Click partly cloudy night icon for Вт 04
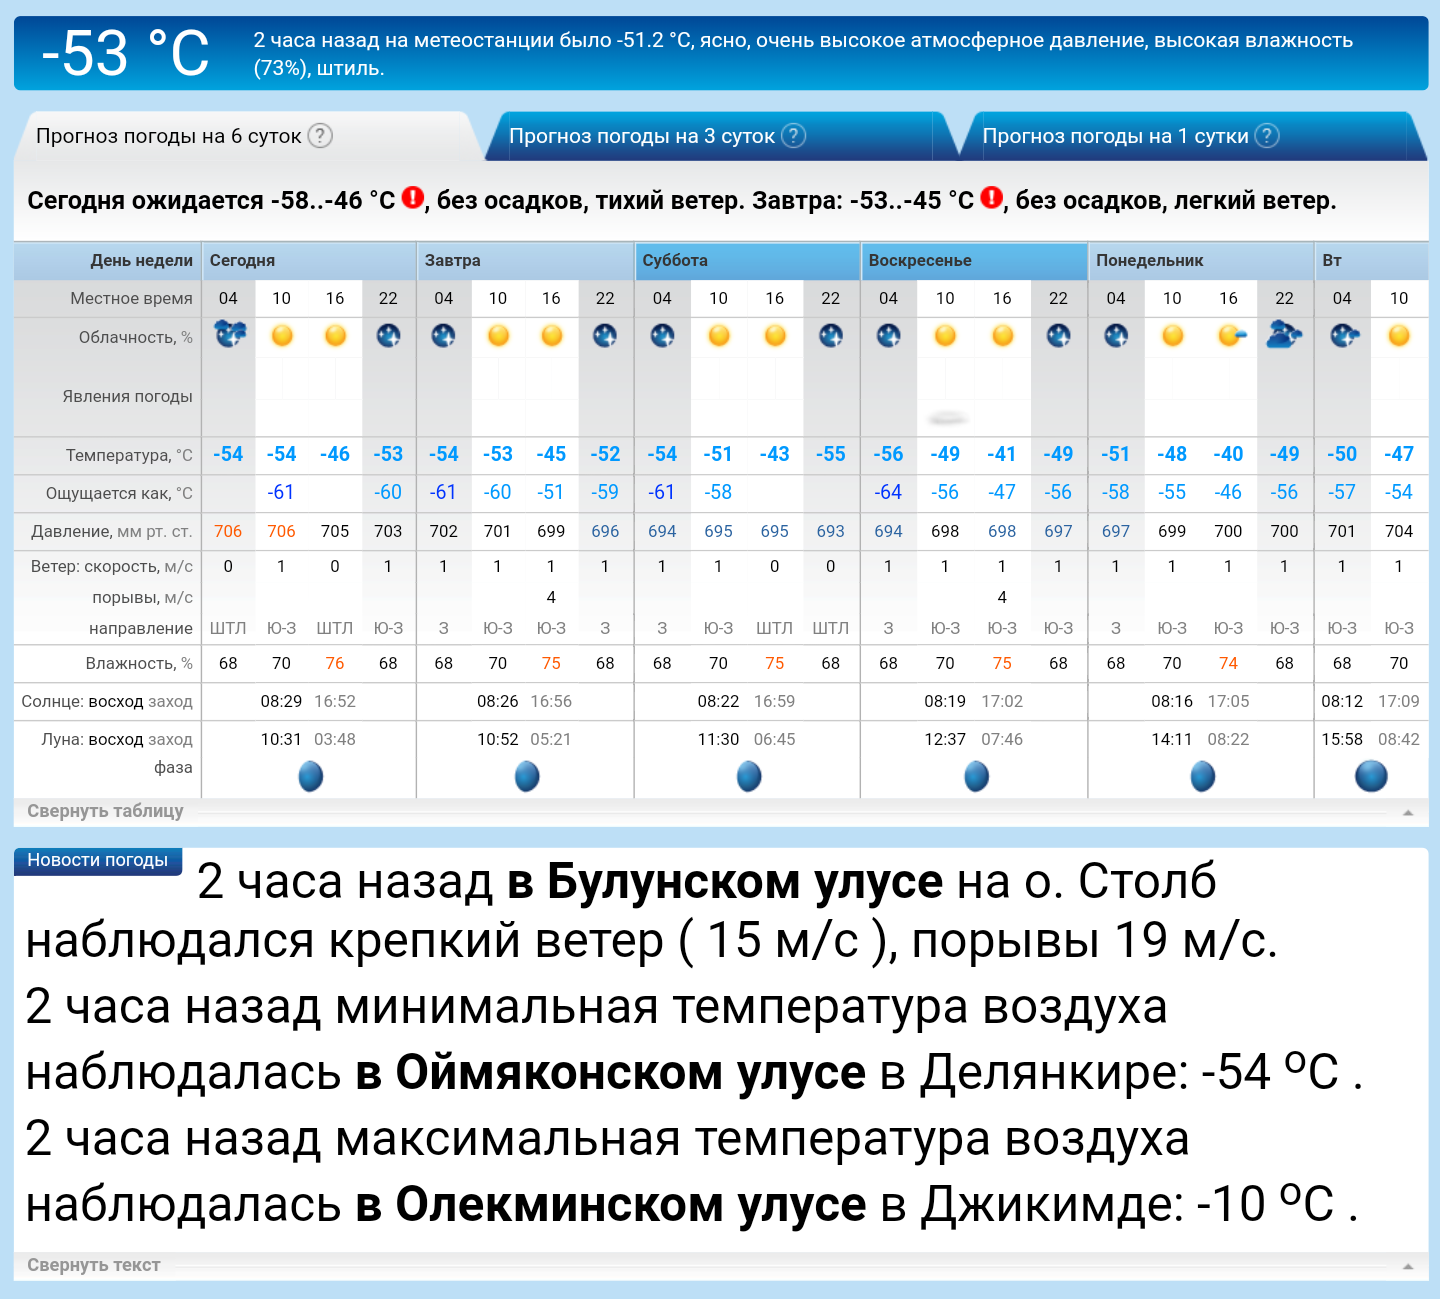Image resolution: width=1440 pixels, height=1299 pixels. pyautogui.click(x=1344, y=336)
